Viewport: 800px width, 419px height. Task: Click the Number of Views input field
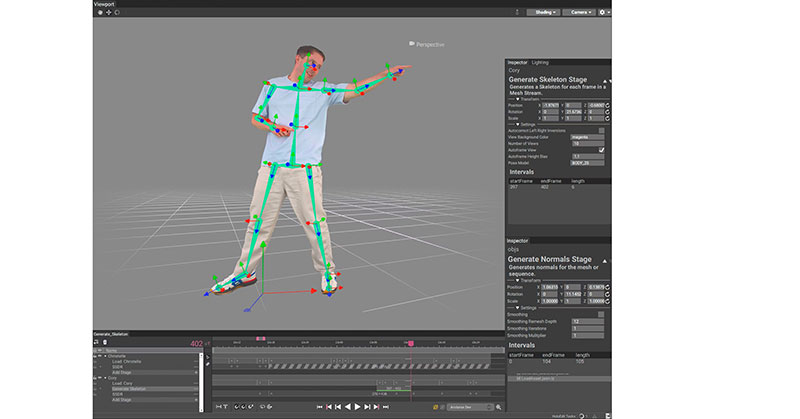(588, 143)
